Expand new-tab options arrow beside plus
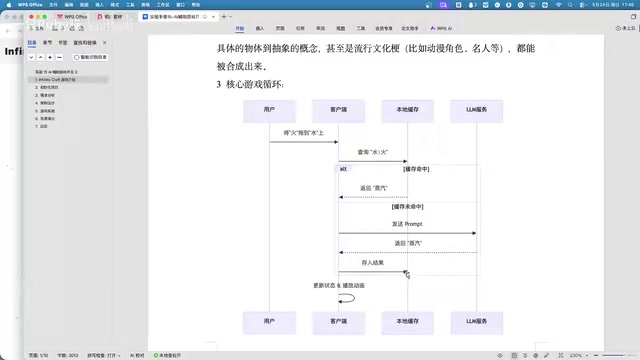640x360 pixels. click(x=231, y=17)
